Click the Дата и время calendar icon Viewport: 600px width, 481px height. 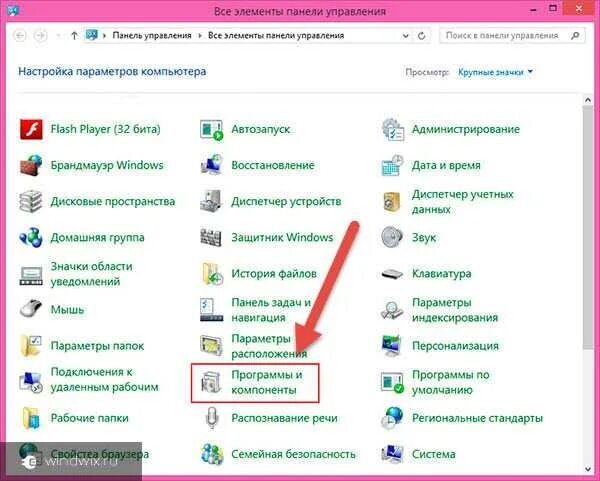click(x=393, y=165)
